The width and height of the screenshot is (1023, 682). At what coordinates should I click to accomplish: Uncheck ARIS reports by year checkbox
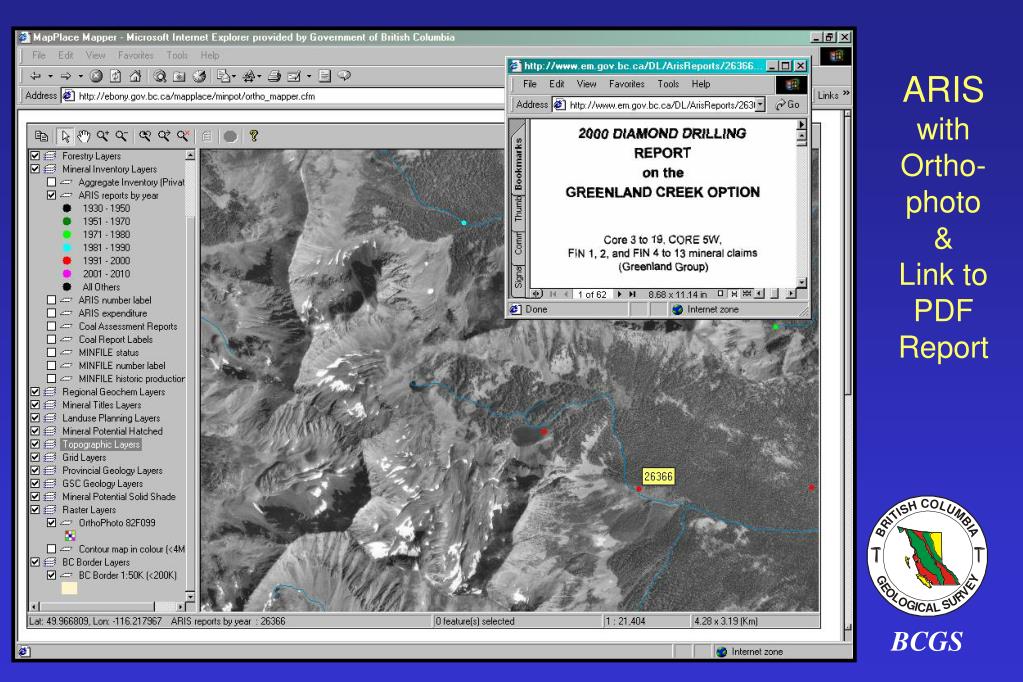[52, 195]
